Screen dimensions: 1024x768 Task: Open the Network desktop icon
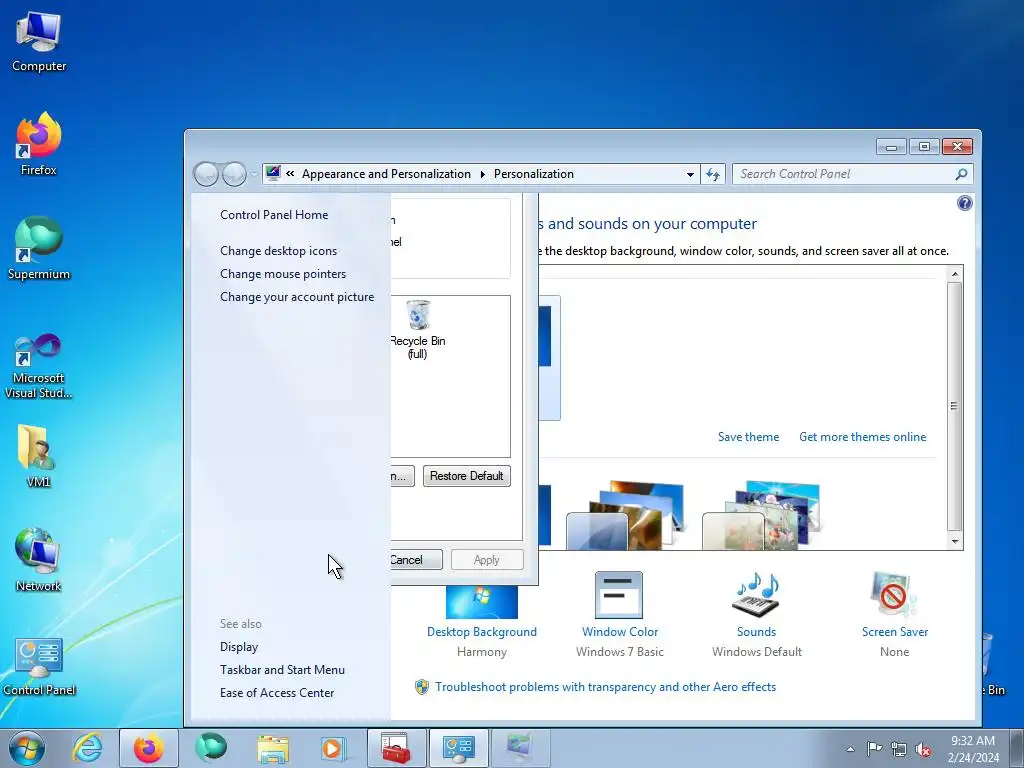(x=38, y=560)
